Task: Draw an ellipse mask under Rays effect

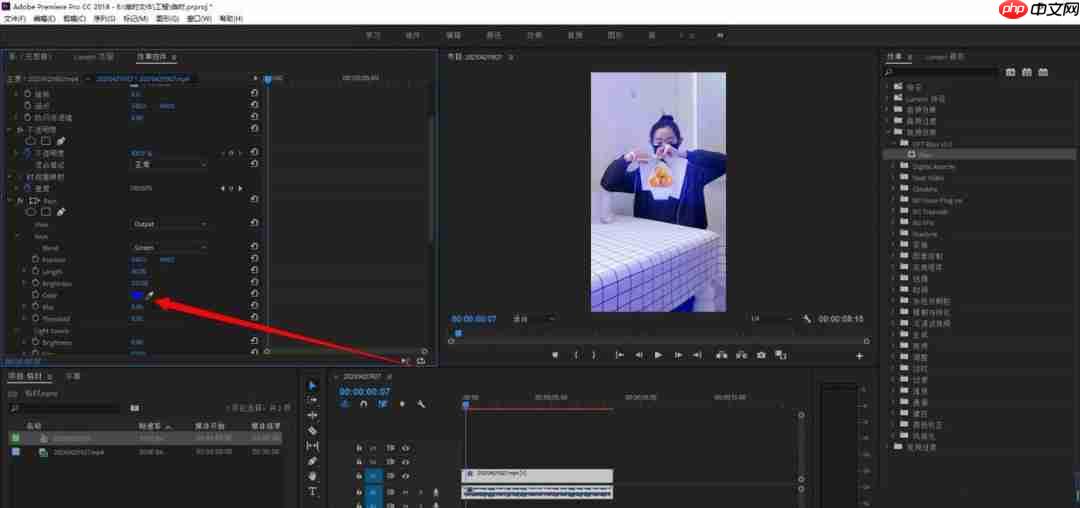Action: pyautogui.click(x=31, y=212)
